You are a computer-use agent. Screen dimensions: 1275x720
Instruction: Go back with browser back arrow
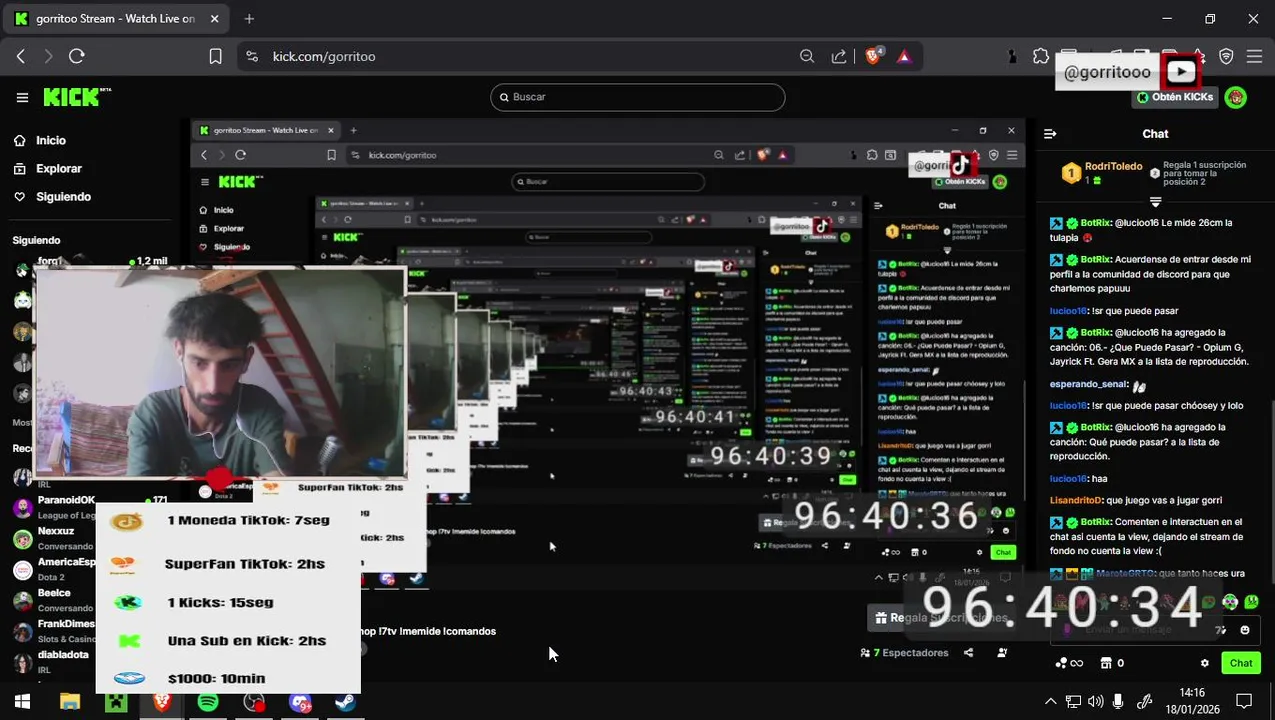(21, 57)
